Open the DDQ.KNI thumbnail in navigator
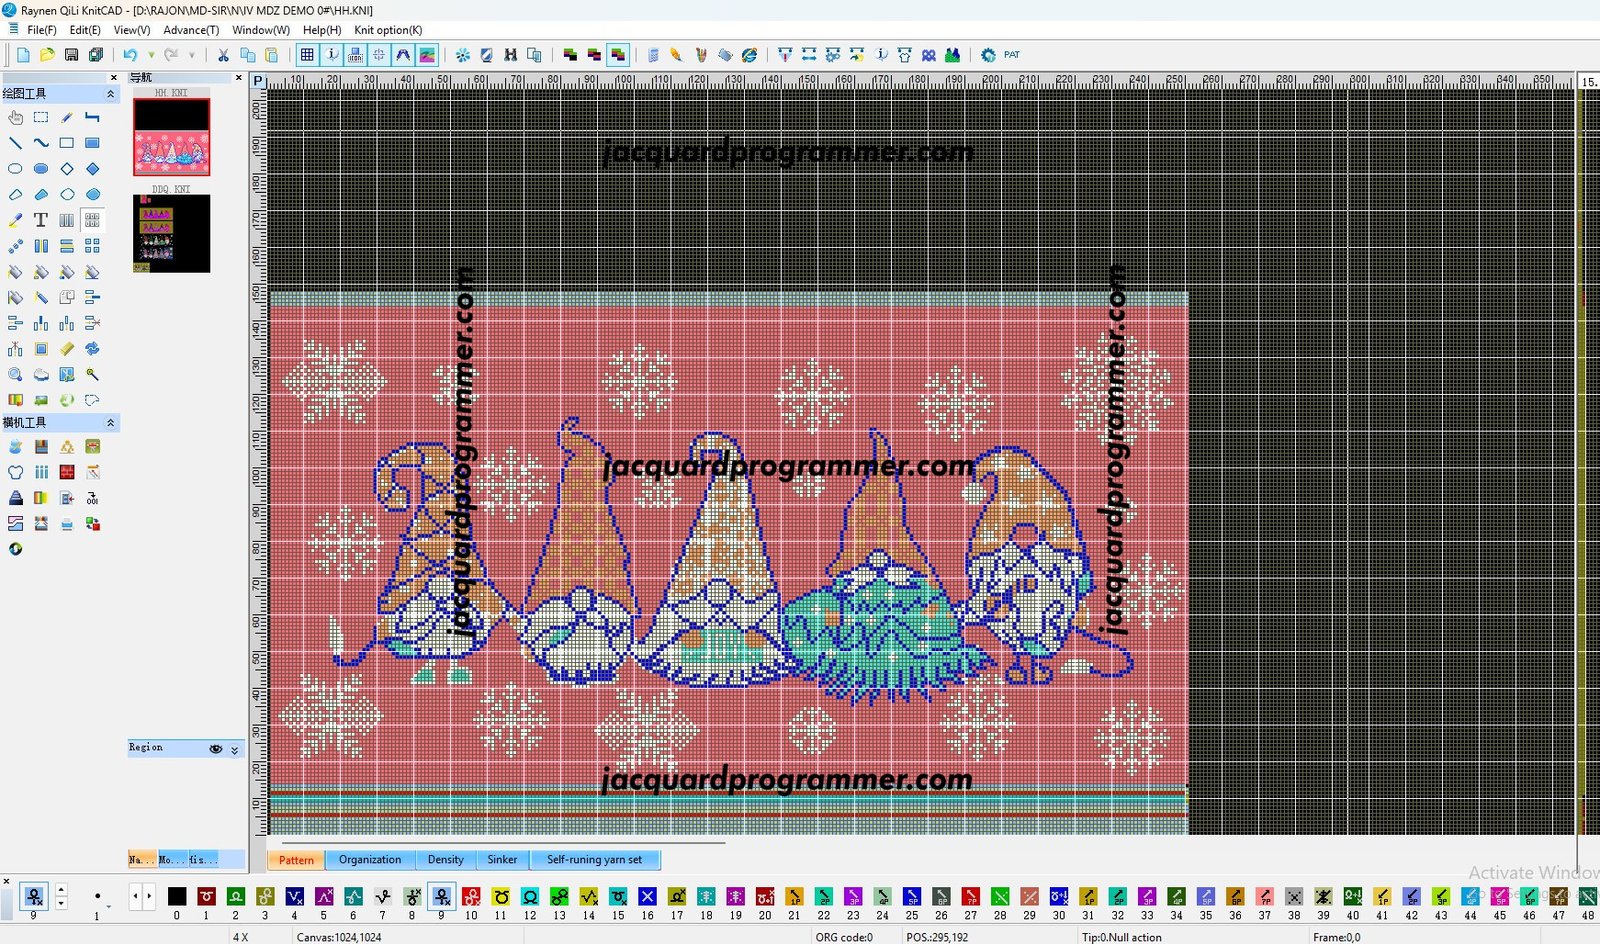Screen dimensions: 1600x944 tap(172, 233)
